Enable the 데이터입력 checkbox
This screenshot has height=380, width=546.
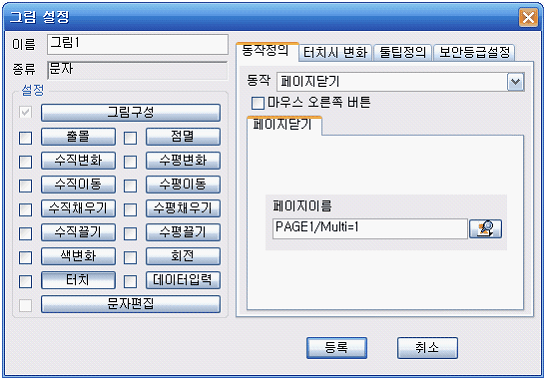pyautogui.click(x=130, y=281)
